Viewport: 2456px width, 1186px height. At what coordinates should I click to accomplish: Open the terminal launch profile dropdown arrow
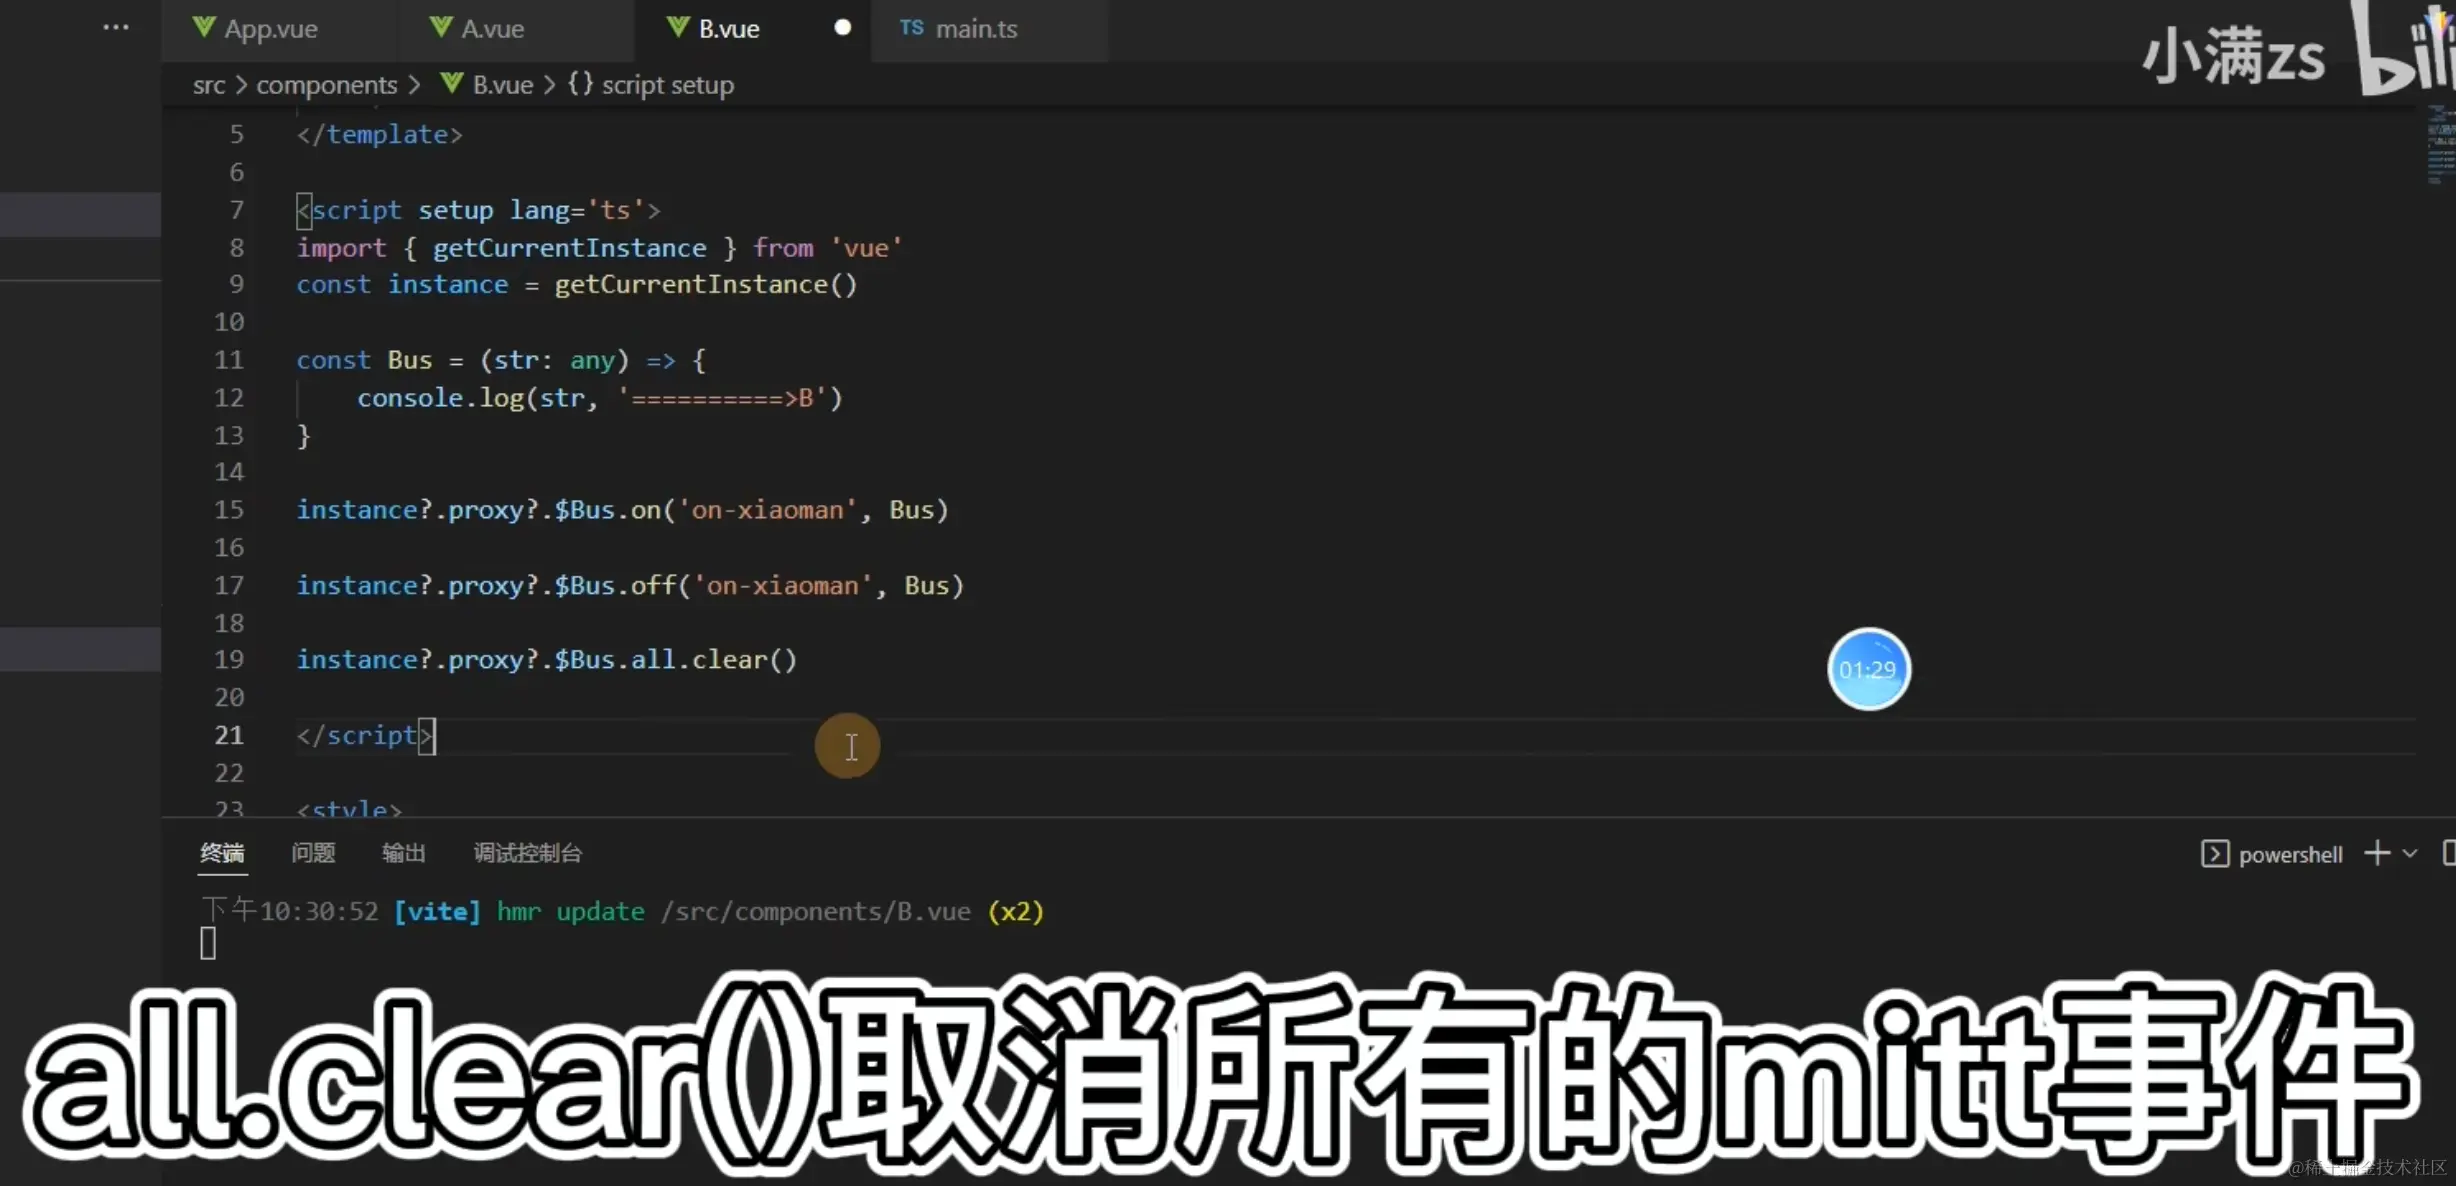[x=2410, y=854]
